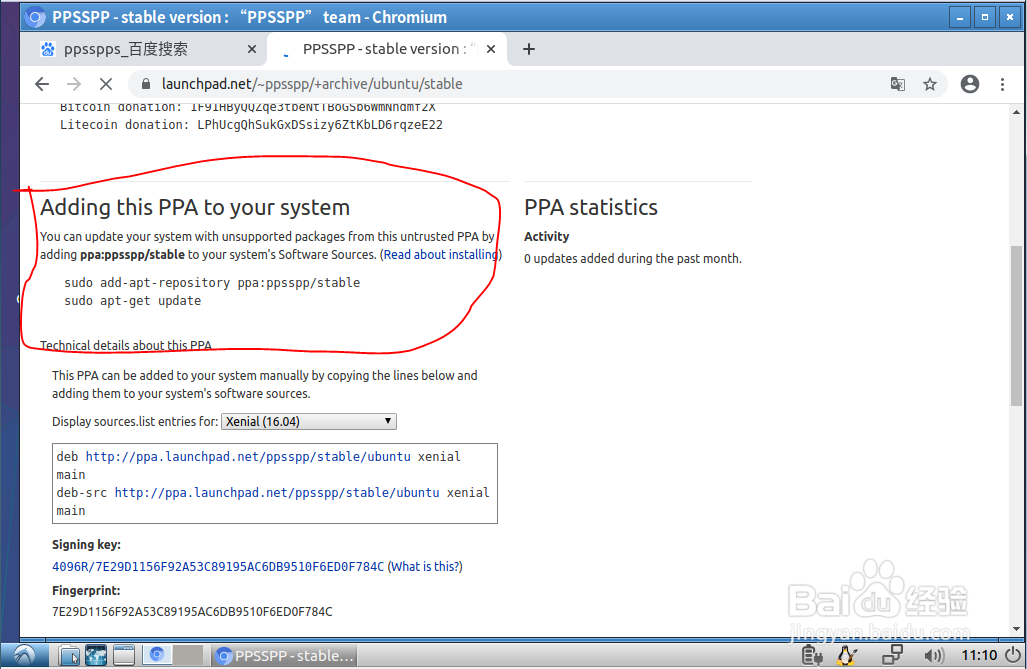
Task: Click the address bar URL
Action: pos(312,84)
